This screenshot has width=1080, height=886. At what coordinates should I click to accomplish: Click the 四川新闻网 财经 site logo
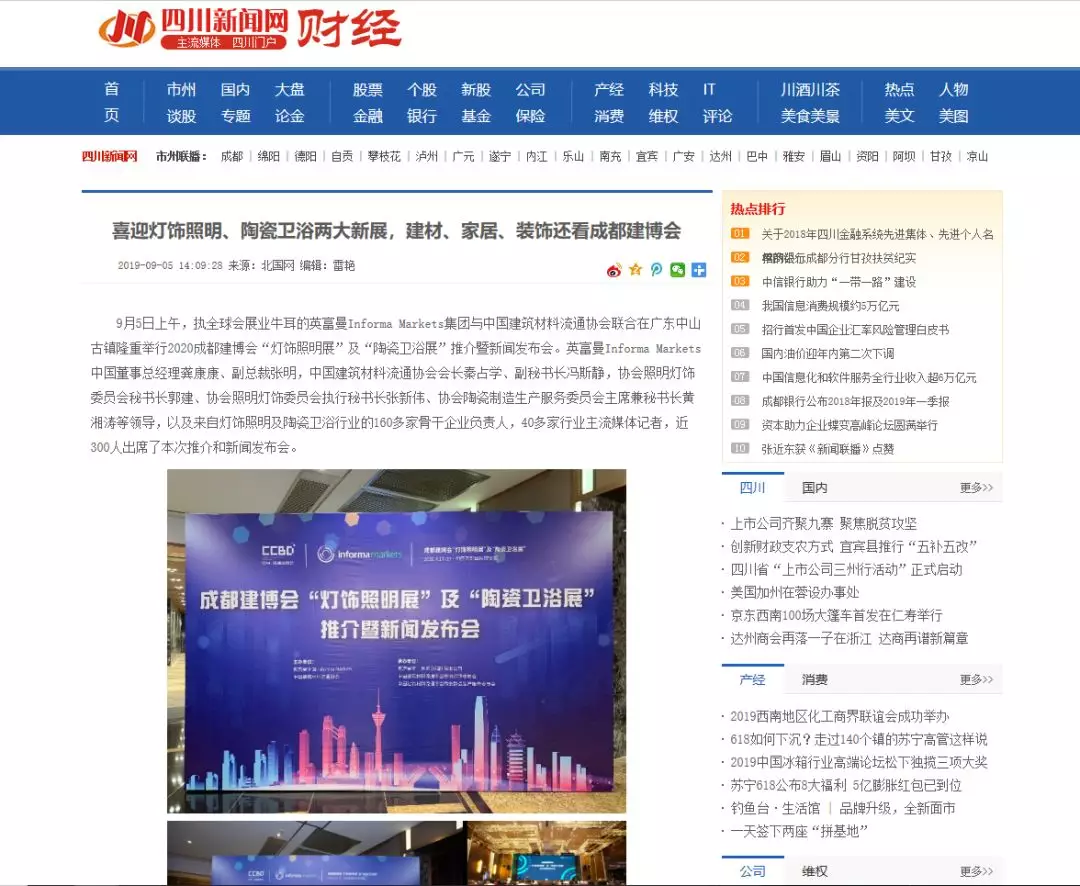pyautogui.click(x=249, y=29)
